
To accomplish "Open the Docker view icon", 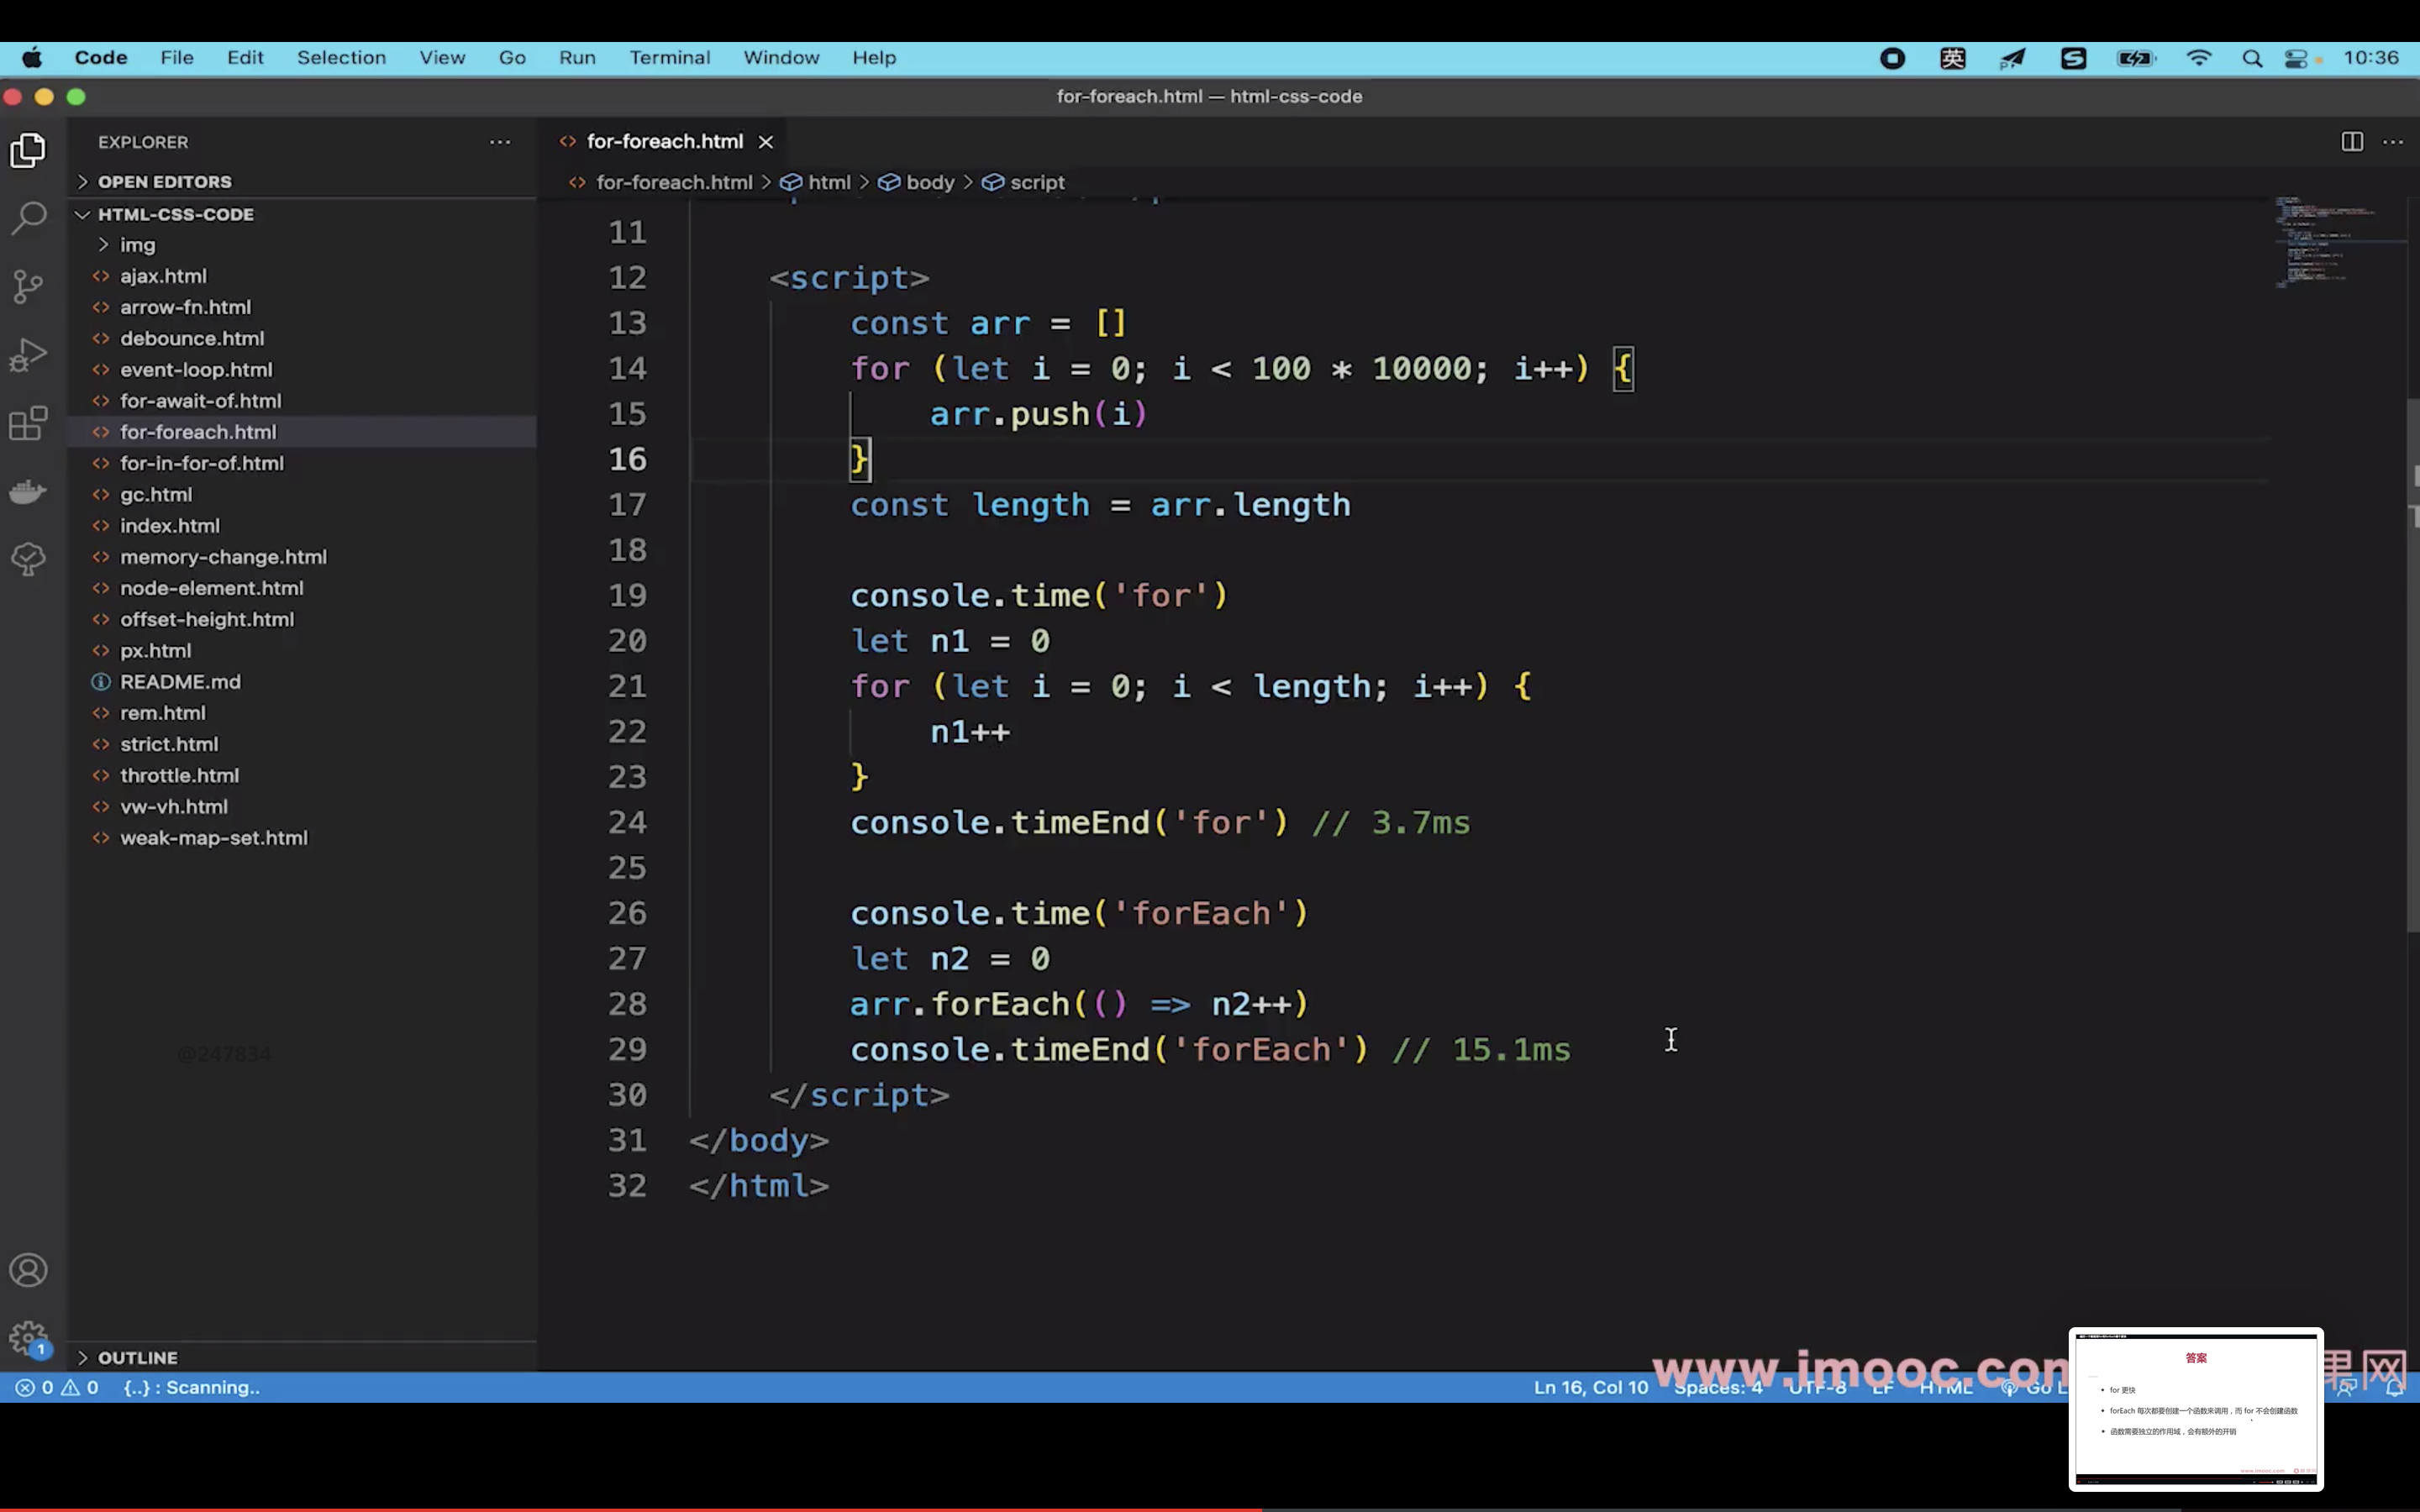I will point(29,491).
